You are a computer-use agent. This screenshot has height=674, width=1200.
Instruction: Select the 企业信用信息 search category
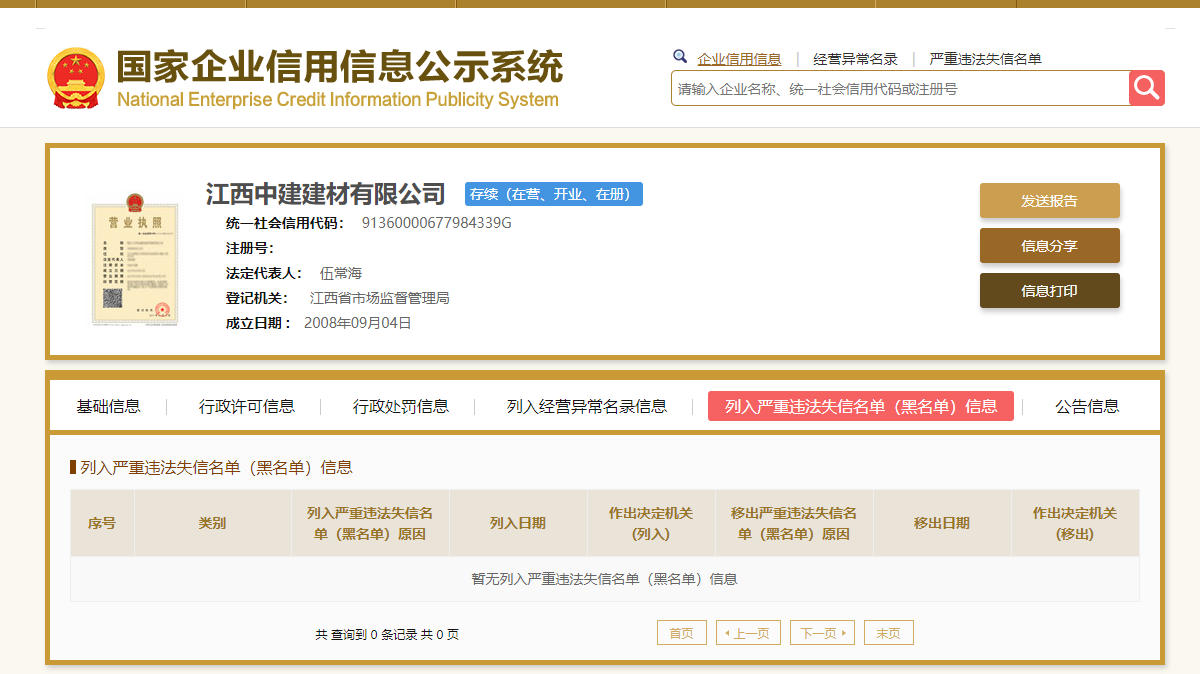click(739, 59)
